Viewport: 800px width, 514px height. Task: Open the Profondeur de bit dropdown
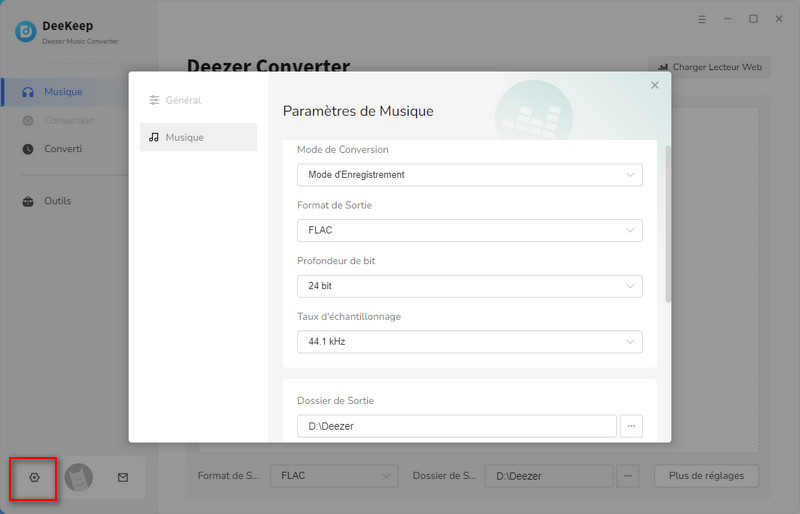pyautogui.click(x=469, y=286)
